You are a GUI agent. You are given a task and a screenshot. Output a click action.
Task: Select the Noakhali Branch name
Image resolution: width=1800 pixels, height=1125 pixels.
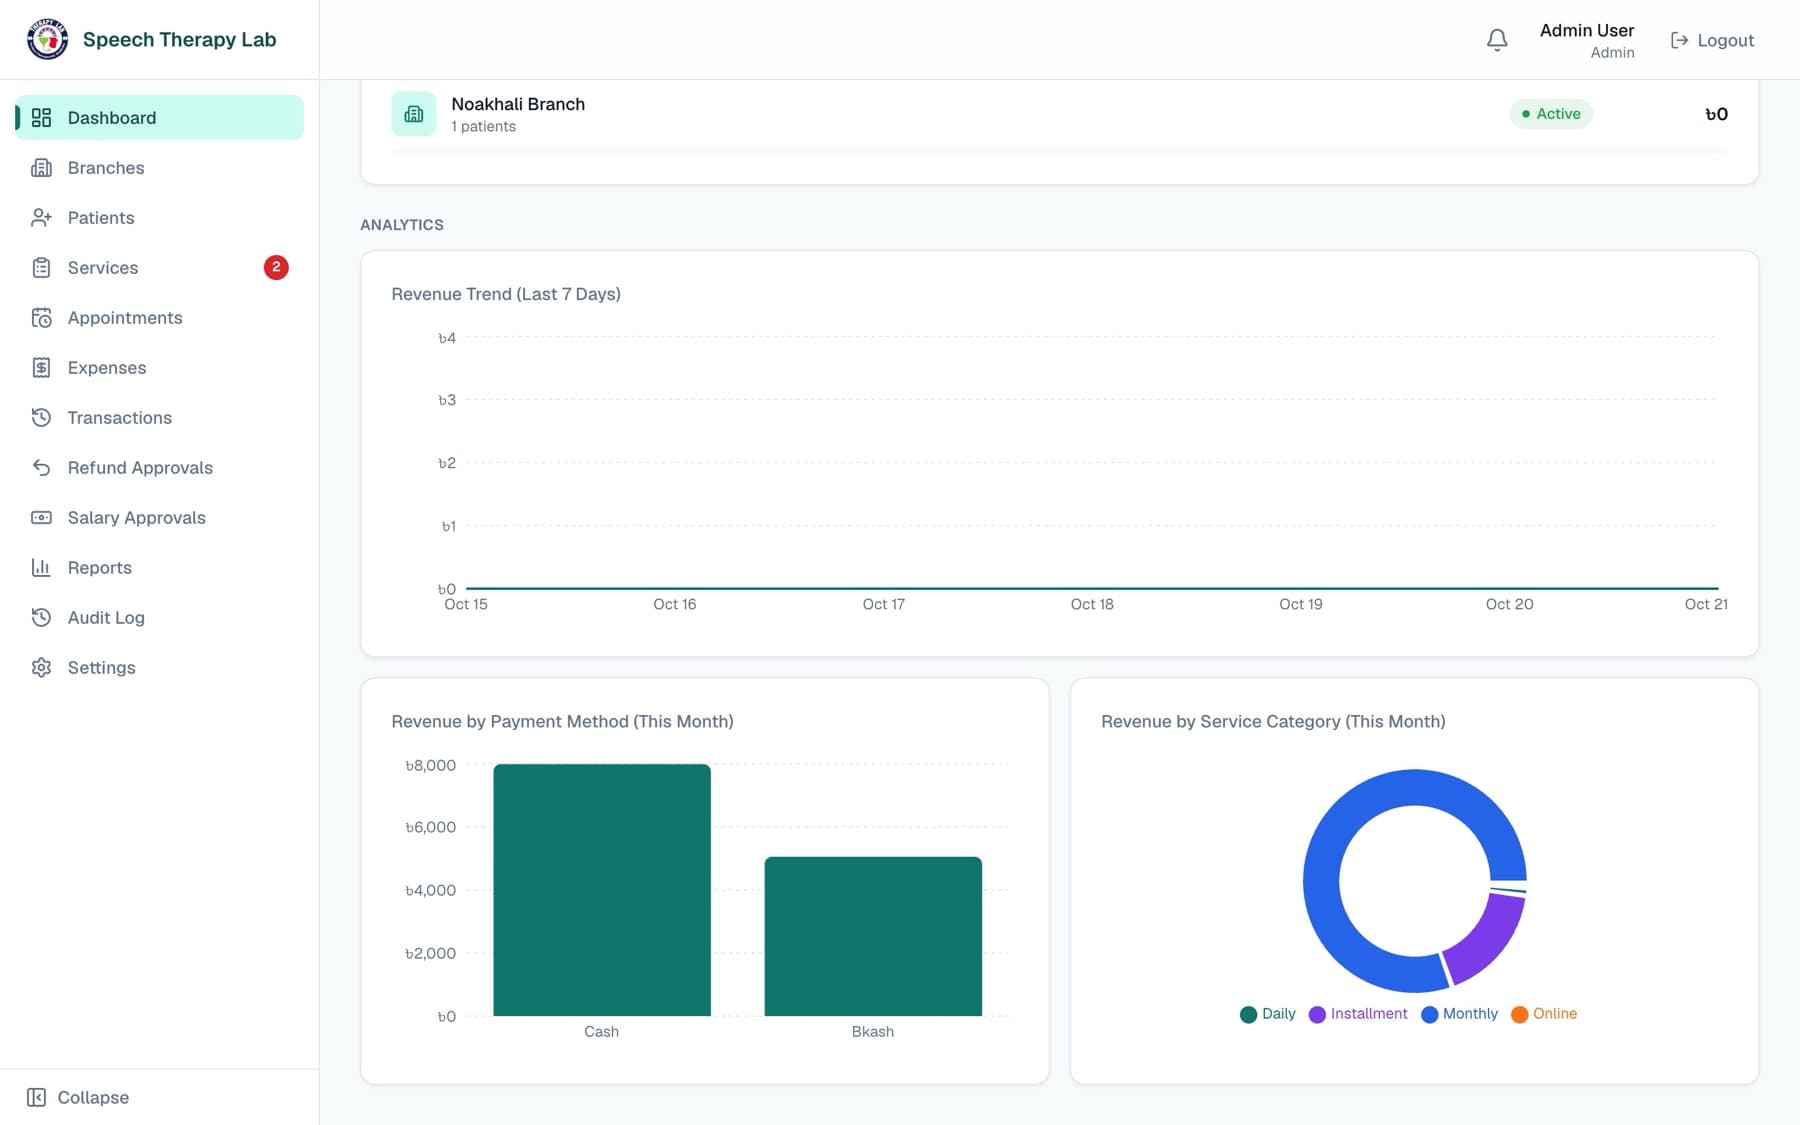[518, 104]
